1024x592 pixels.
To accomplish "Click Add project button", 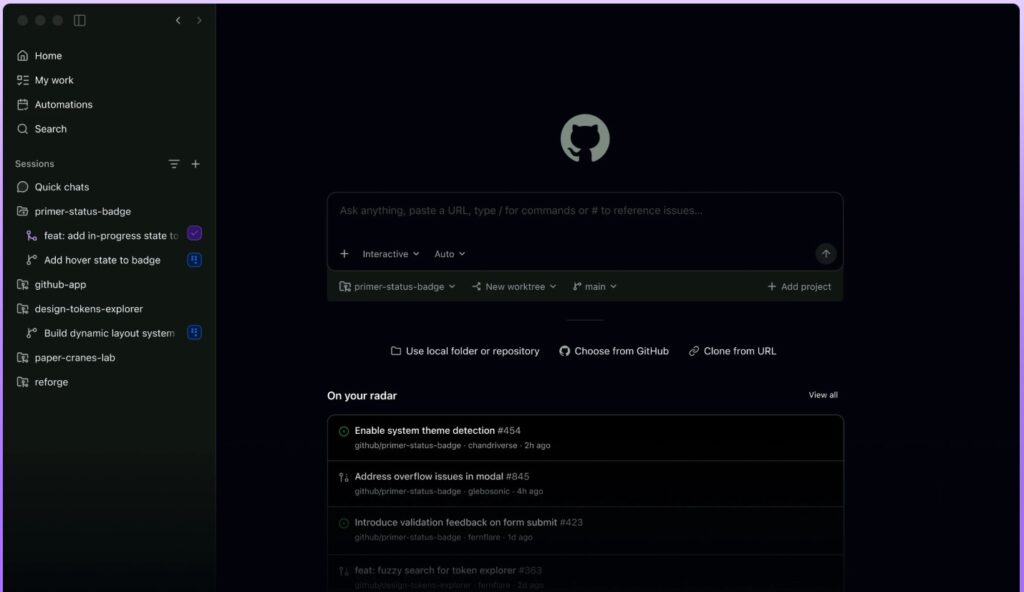I will [x=799, y=286].
